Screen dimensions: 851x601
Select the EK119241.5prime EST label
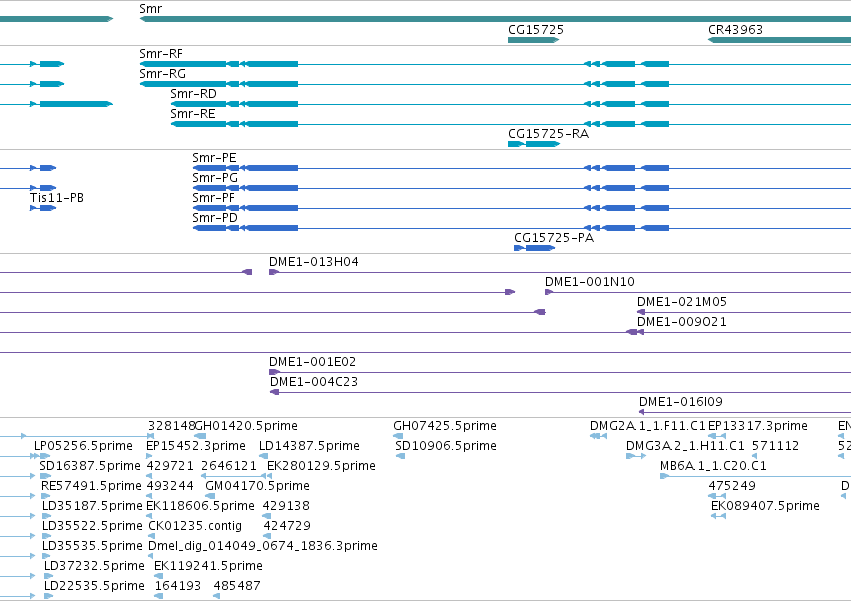pyautogui.click(x=208, y=567)
